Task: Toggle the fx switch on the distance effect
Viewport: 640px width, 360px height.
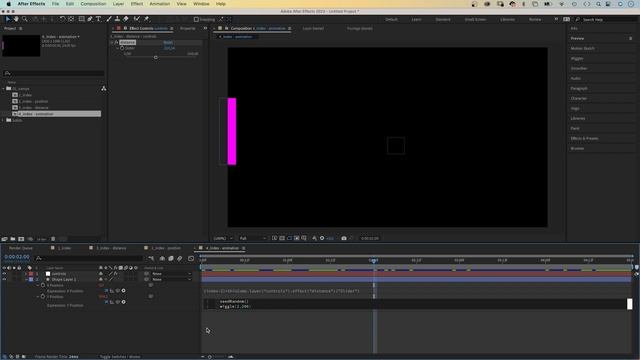Action: tap(116, 42)
